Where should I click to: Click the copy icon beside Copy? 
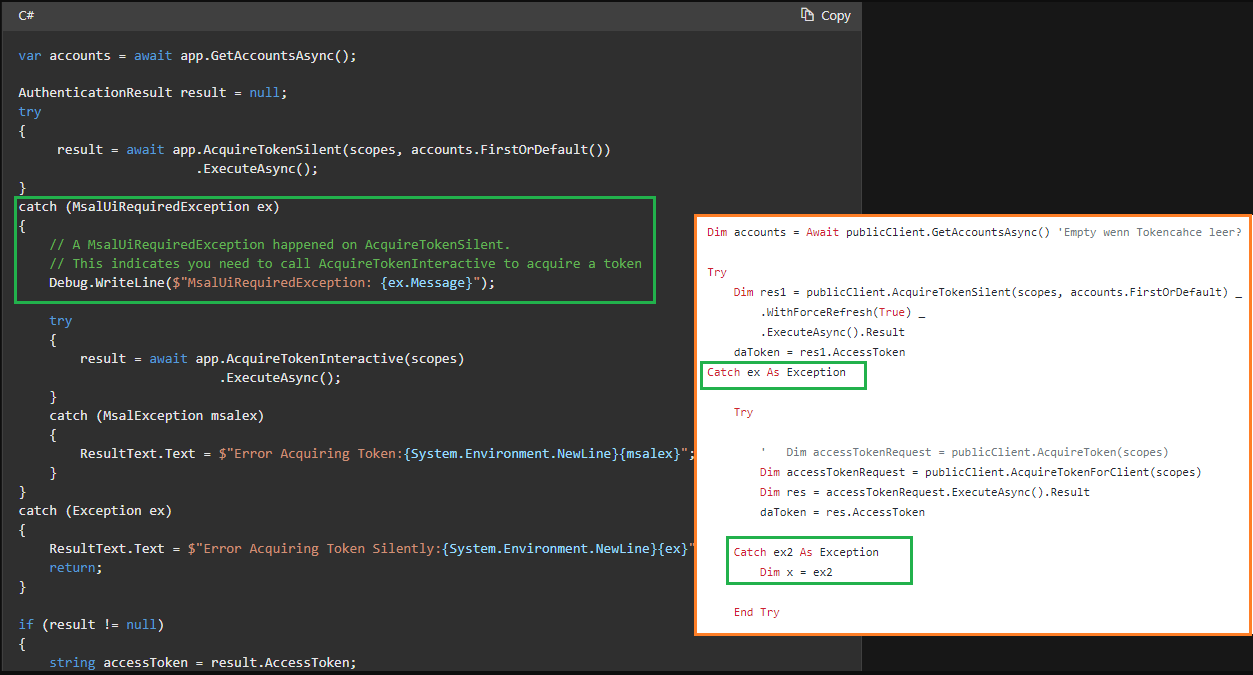click(808, 15)
